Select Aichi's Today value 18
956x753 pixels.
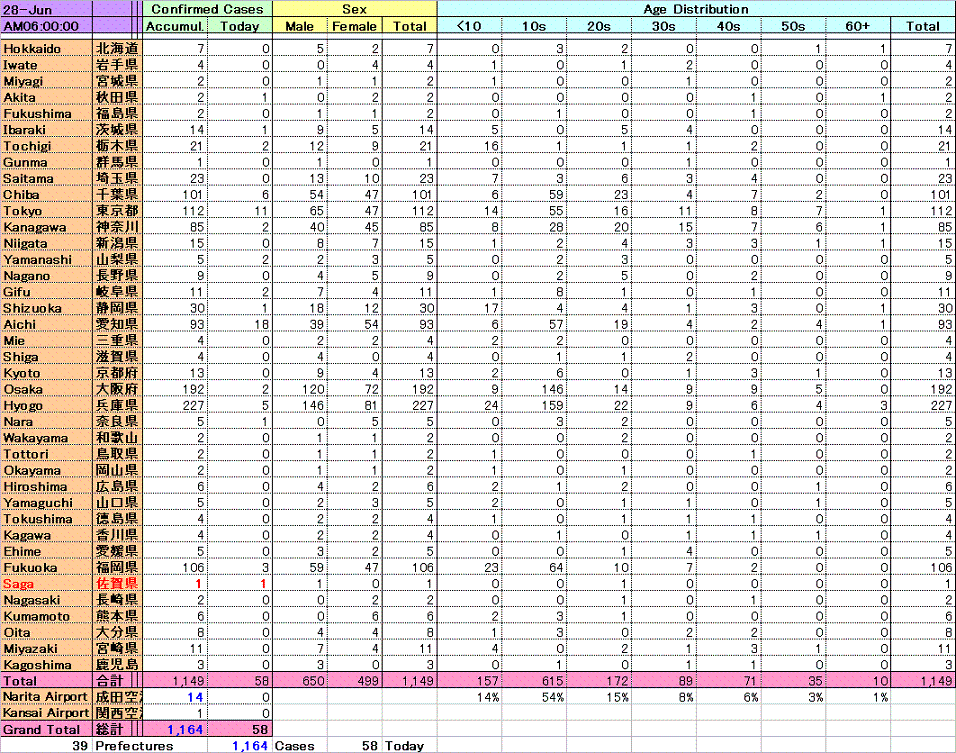[x=240, y=324]
